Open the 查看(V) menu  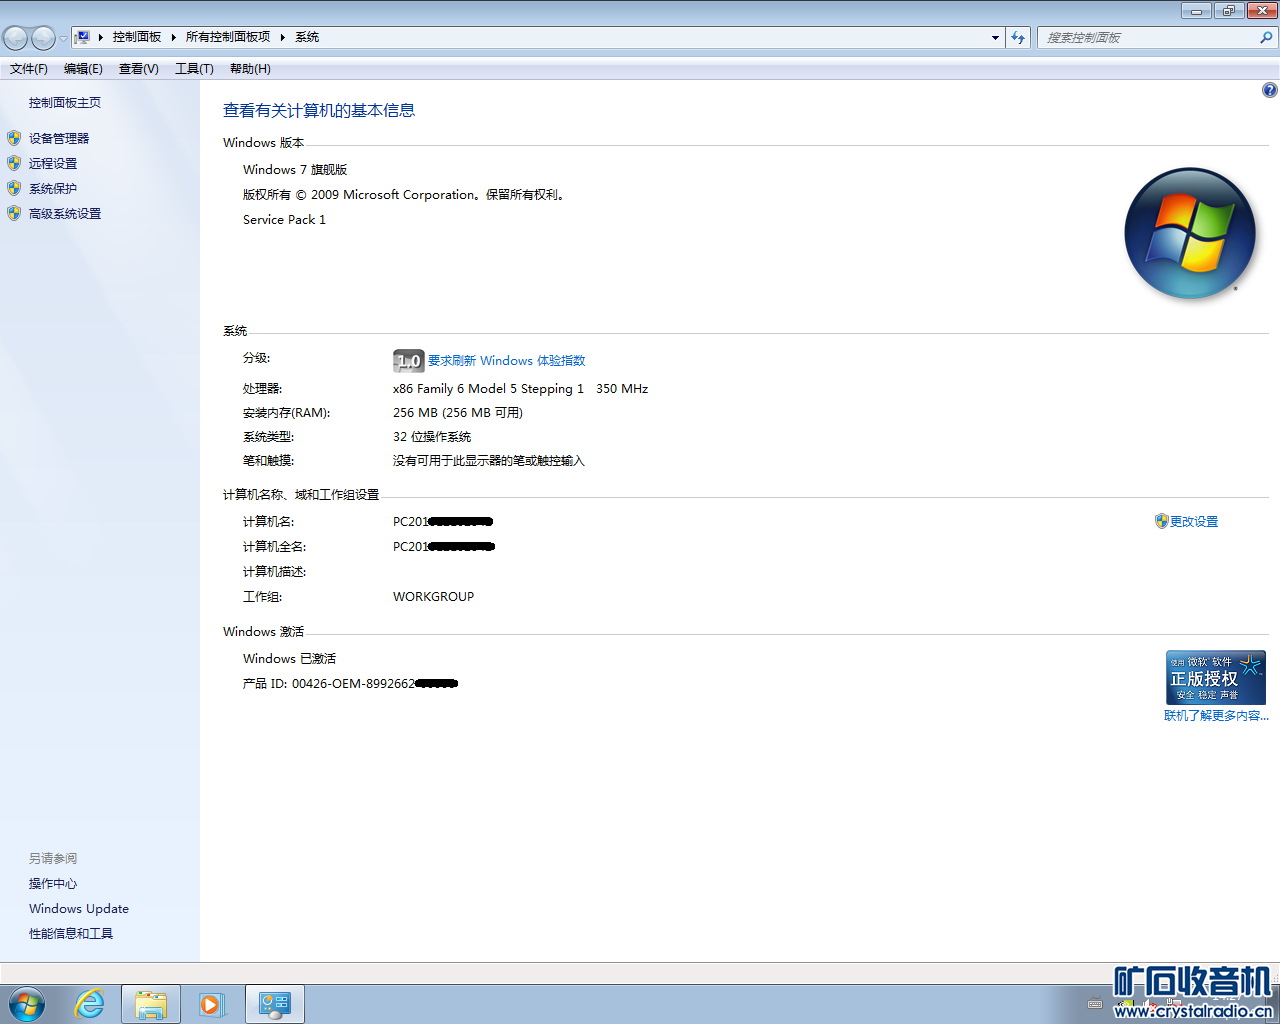139,69
